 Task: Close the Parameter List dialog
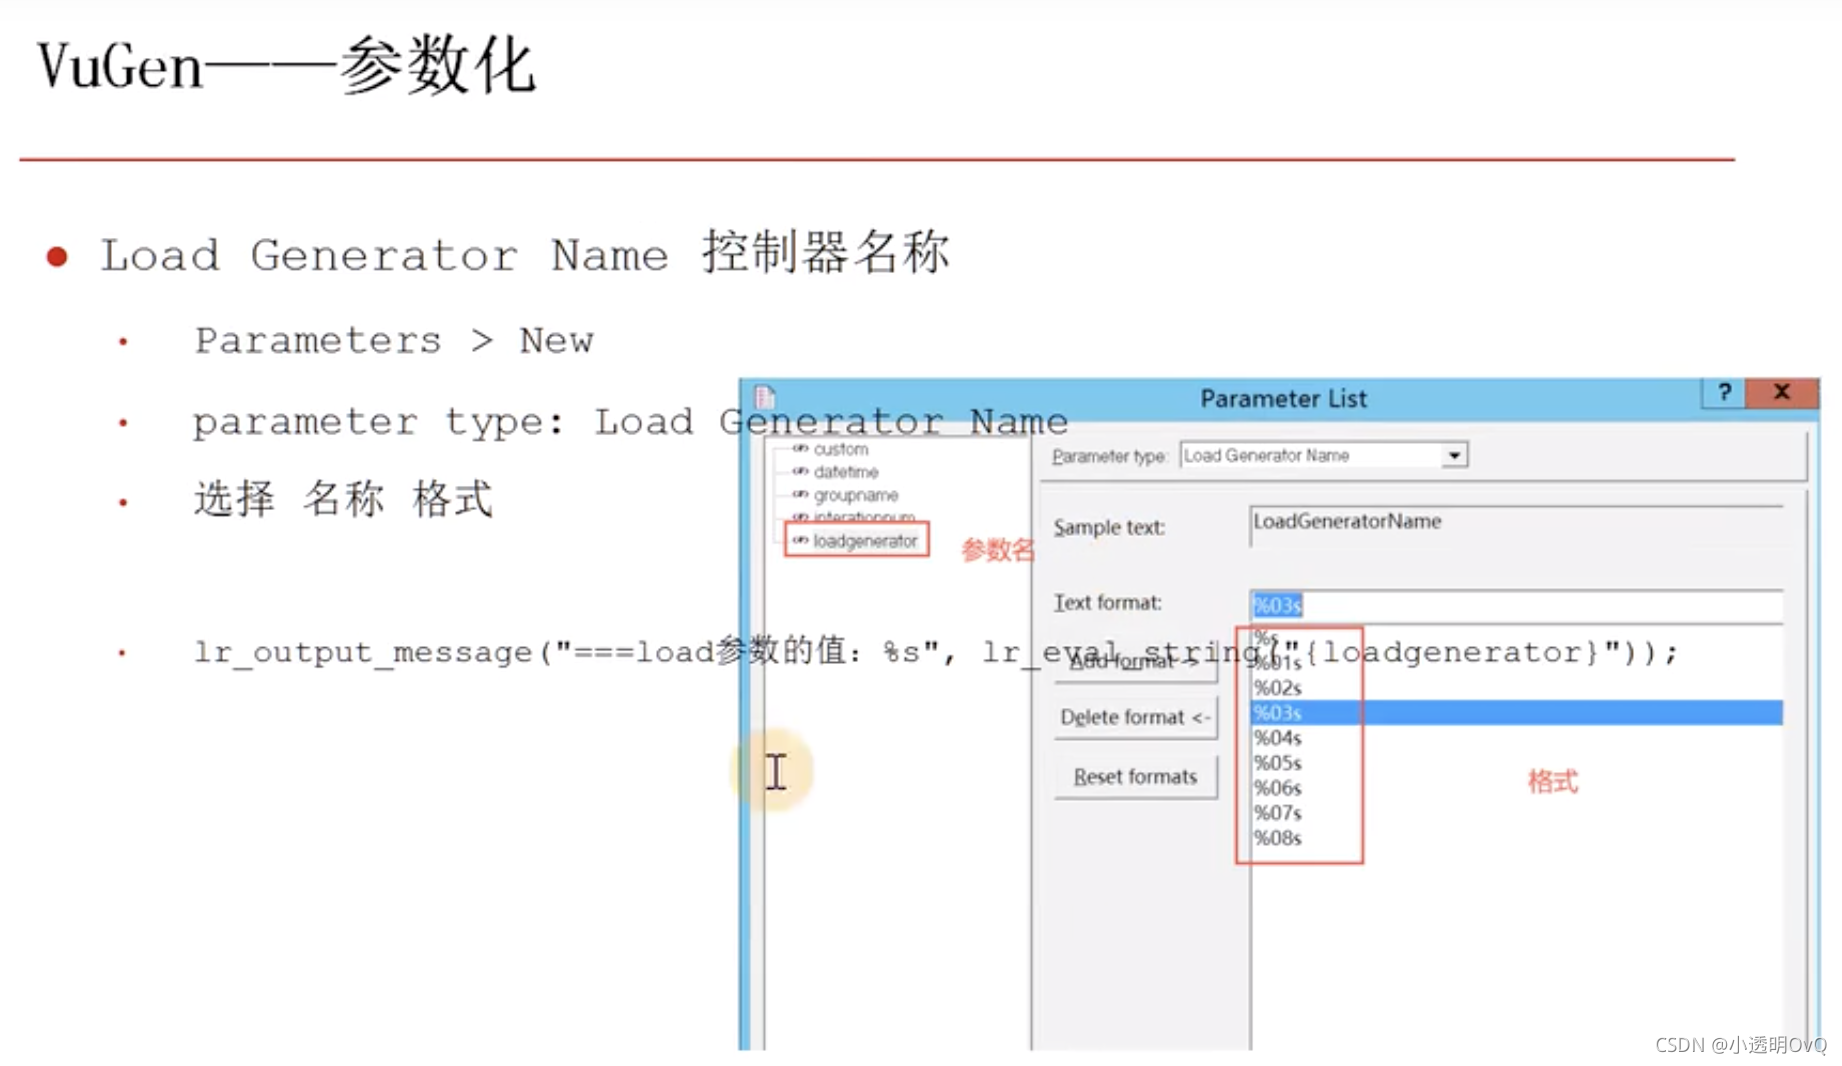(1781, 393)
